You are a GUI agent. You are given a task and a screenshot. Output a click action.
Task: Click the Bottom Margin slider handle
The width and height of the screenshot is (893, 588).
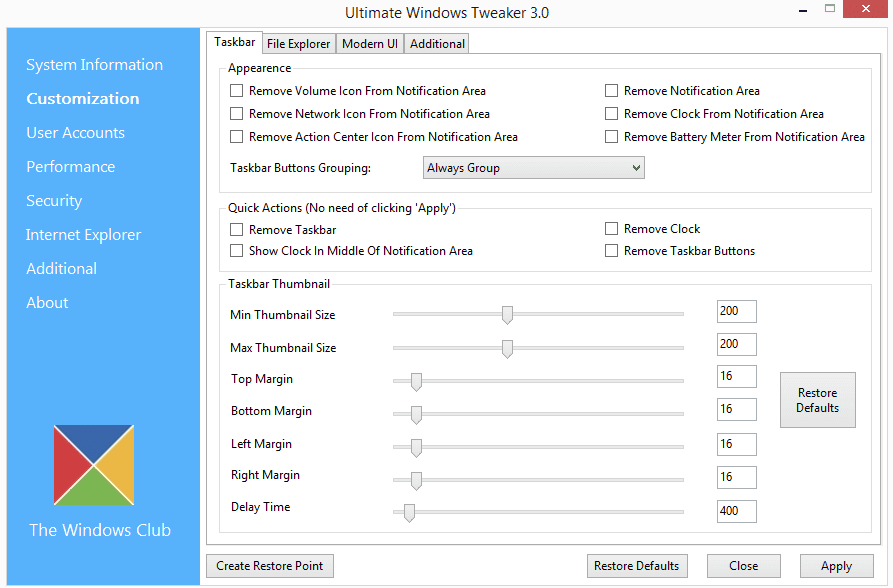pyautogui.click(x=416, y=415)
